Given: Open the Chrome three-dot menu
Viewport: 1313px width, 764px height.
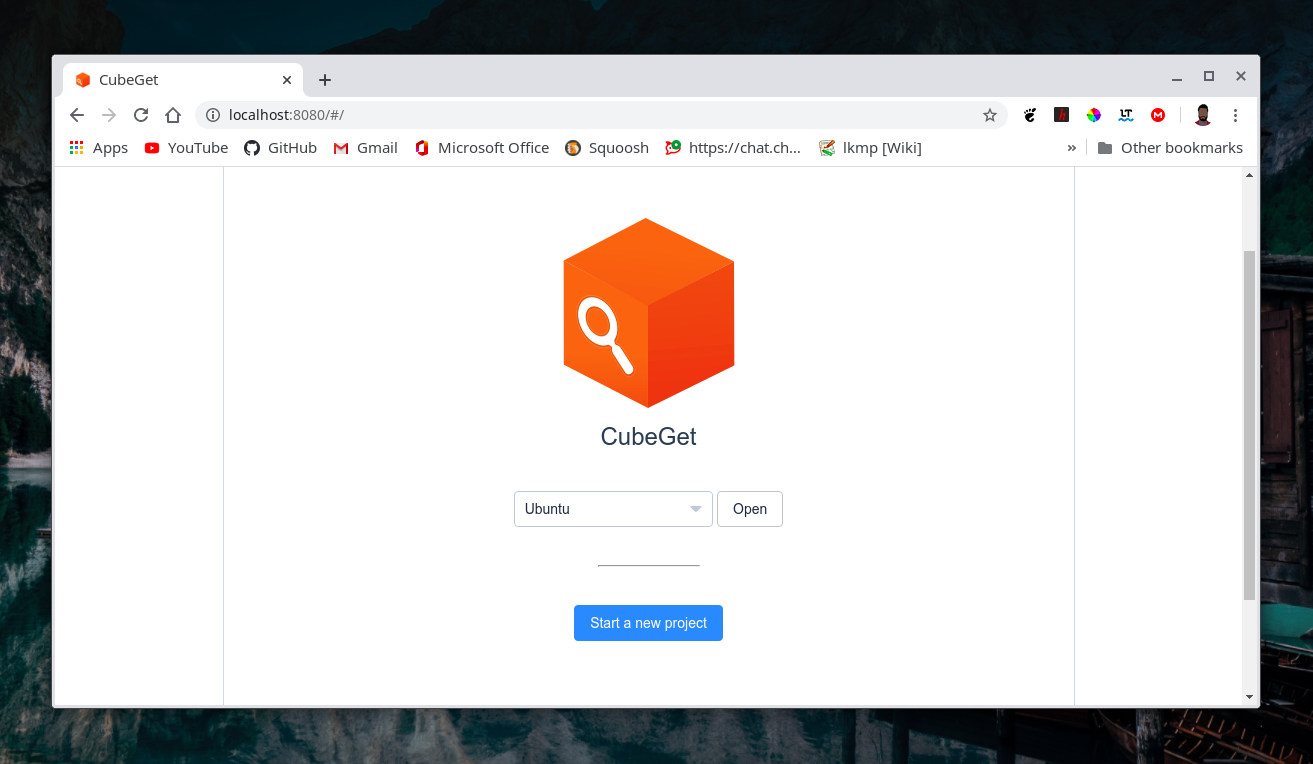Looking at the screenshot, I should click(x=1235, y=115).
